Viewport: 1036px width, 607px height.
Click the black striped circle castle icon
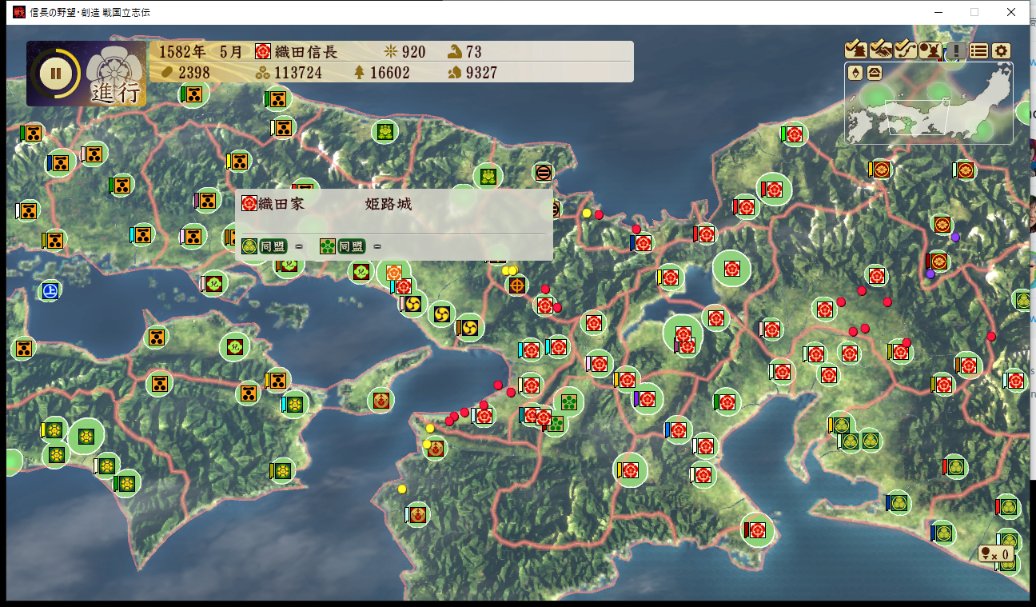point(543,173)
